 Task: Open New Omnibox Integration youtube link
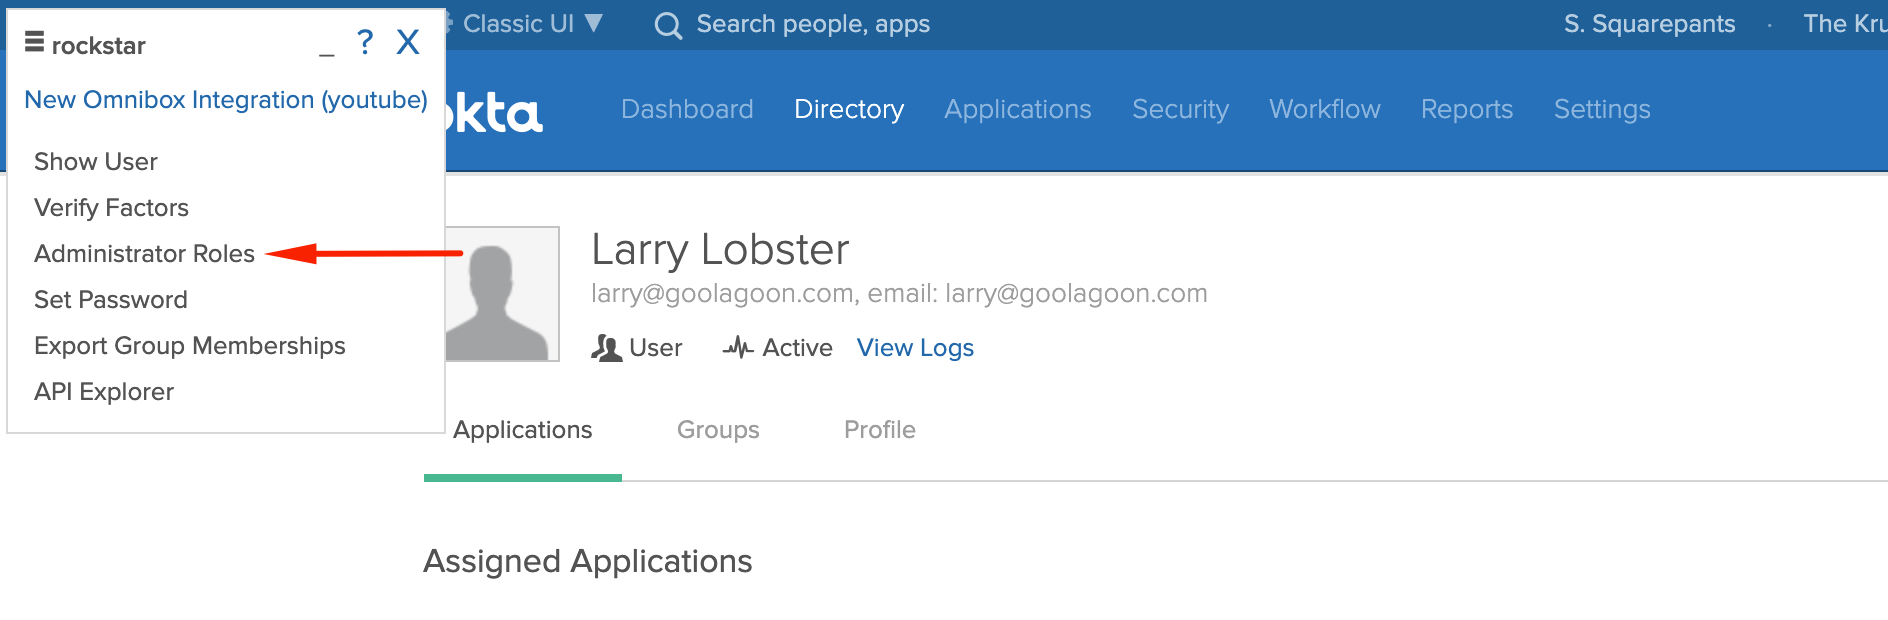point(226,100)
